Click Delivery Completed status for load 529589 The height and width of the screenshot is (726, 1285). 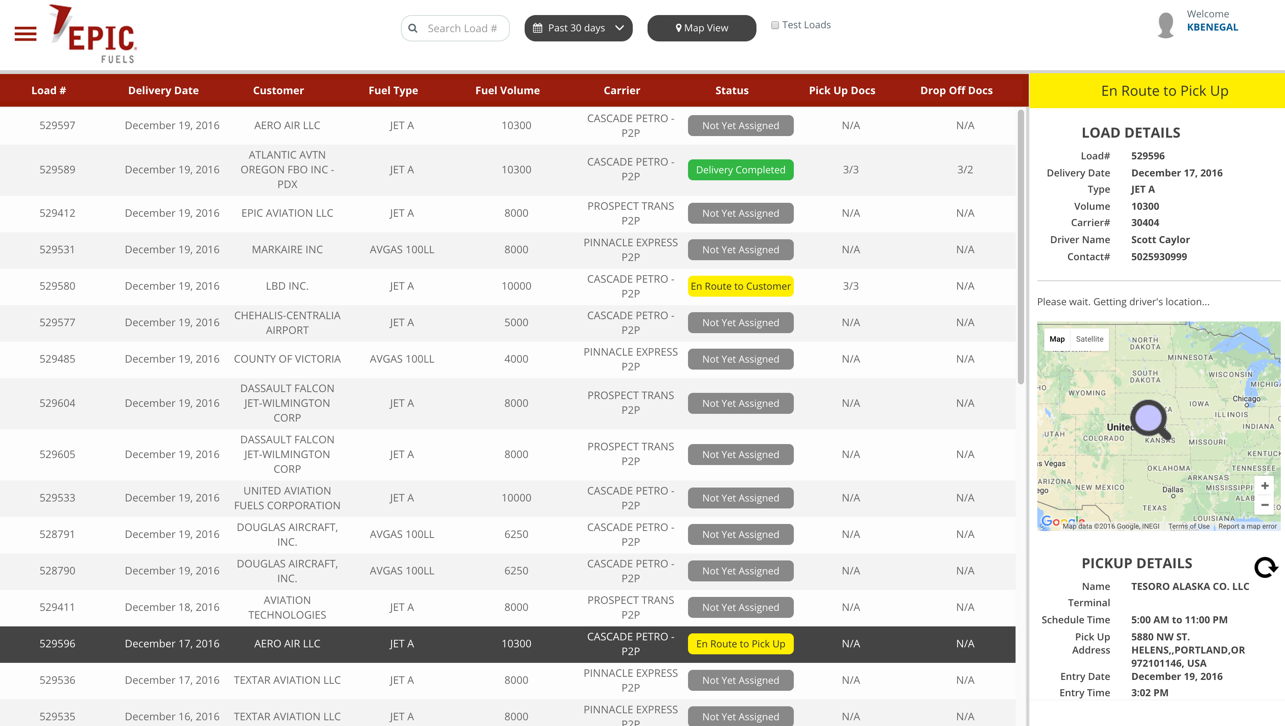coord(741,170)
